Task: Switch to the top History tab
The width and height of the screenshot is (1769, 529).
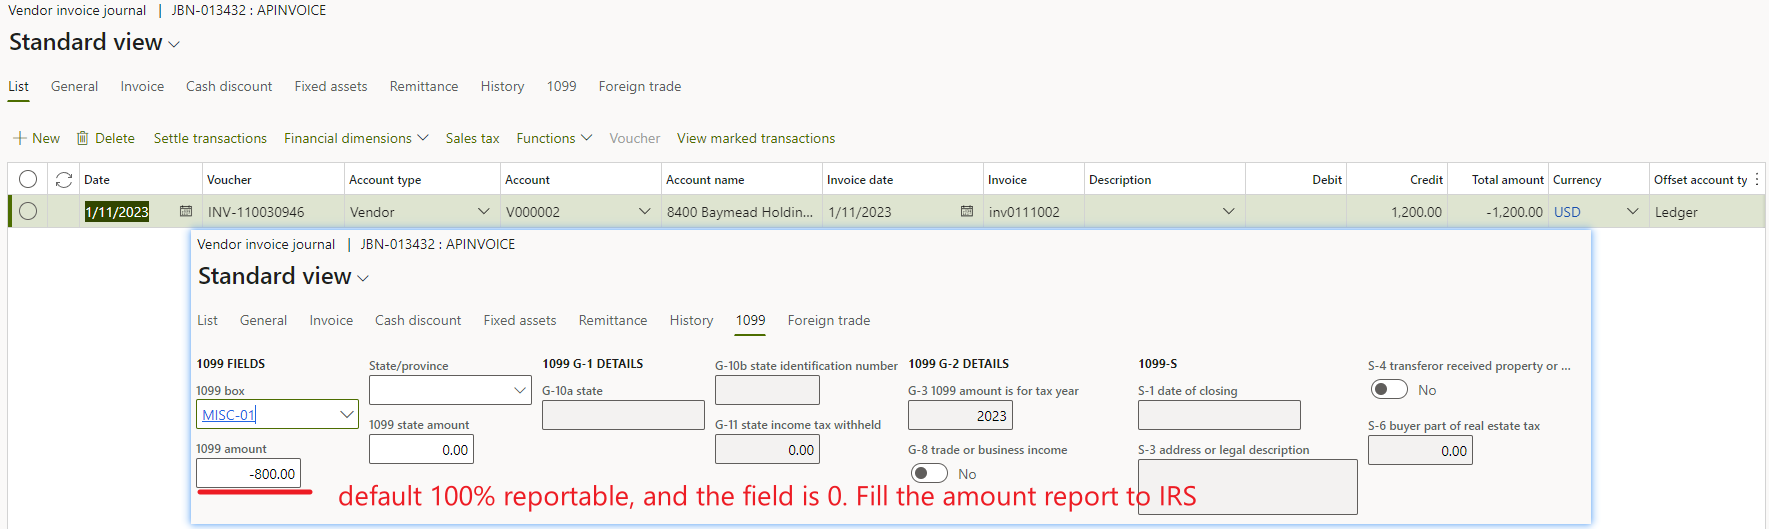Action: pyautogui.click(x=502, y=86)
